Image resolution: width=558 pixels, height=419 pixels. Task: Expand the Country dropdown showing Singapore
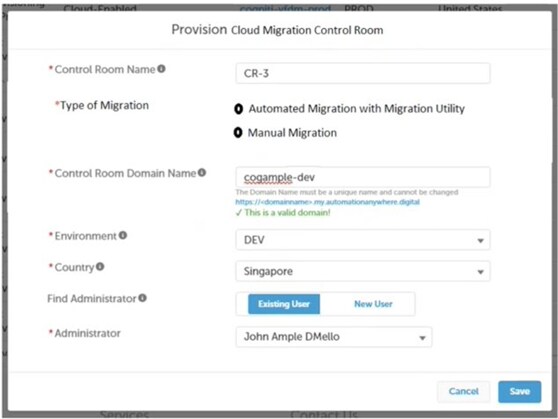[363, 271]
